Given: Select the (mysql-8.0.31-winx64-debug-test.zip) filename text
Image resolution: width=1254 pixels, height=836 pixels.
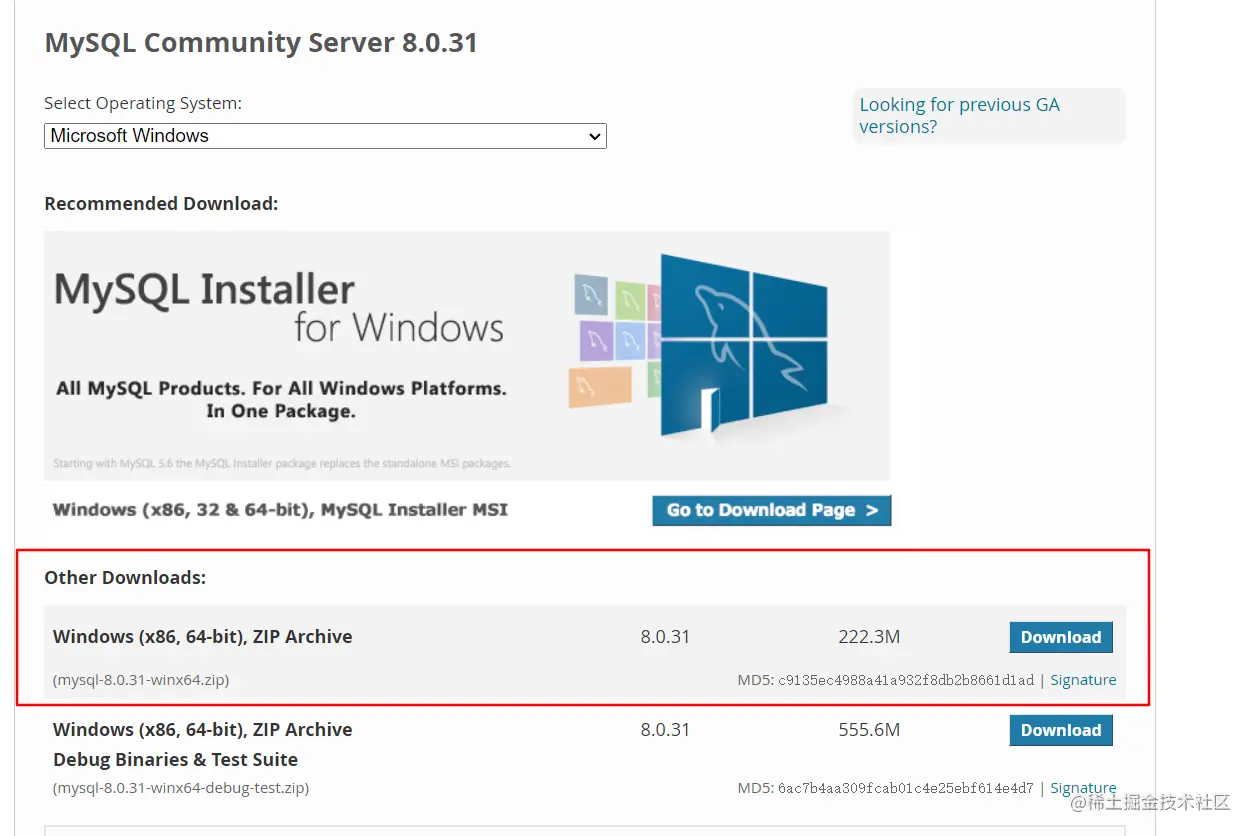Looking at the screenshot, I should click(x=181, y=788).
